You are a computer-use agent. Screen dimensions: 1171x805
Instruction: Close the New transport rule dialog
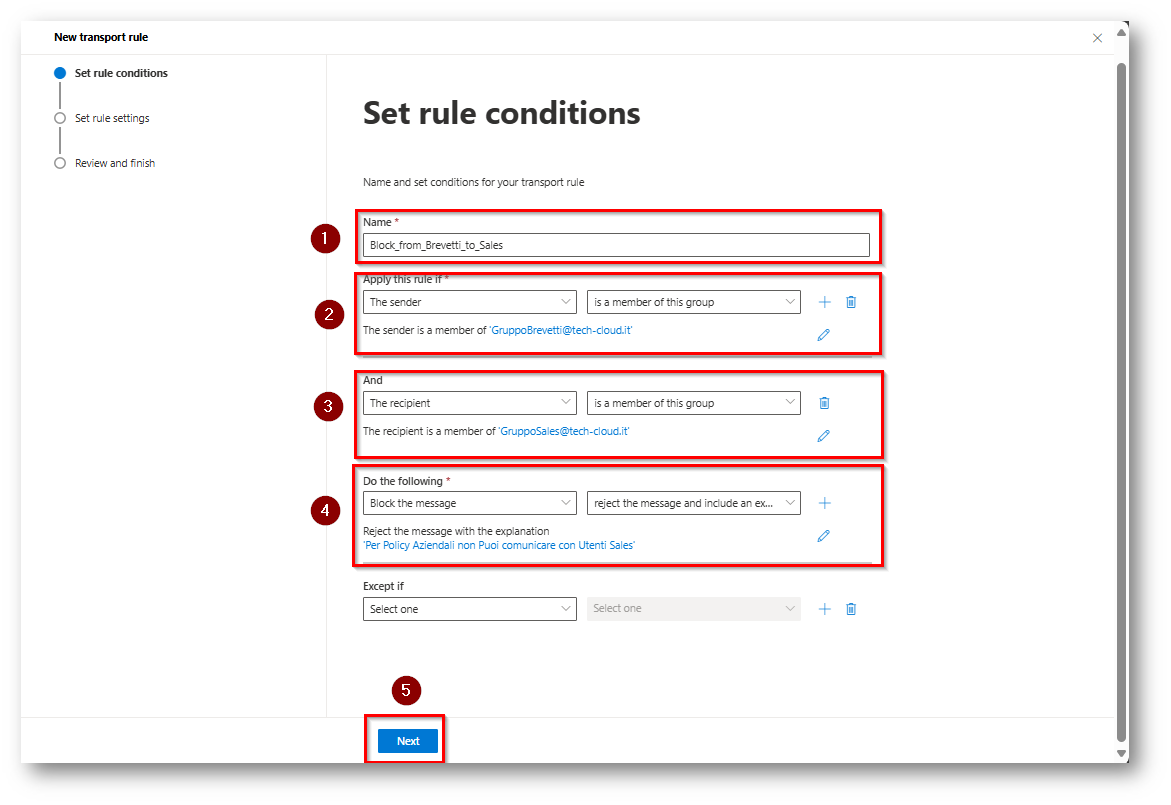[1097, 38]
